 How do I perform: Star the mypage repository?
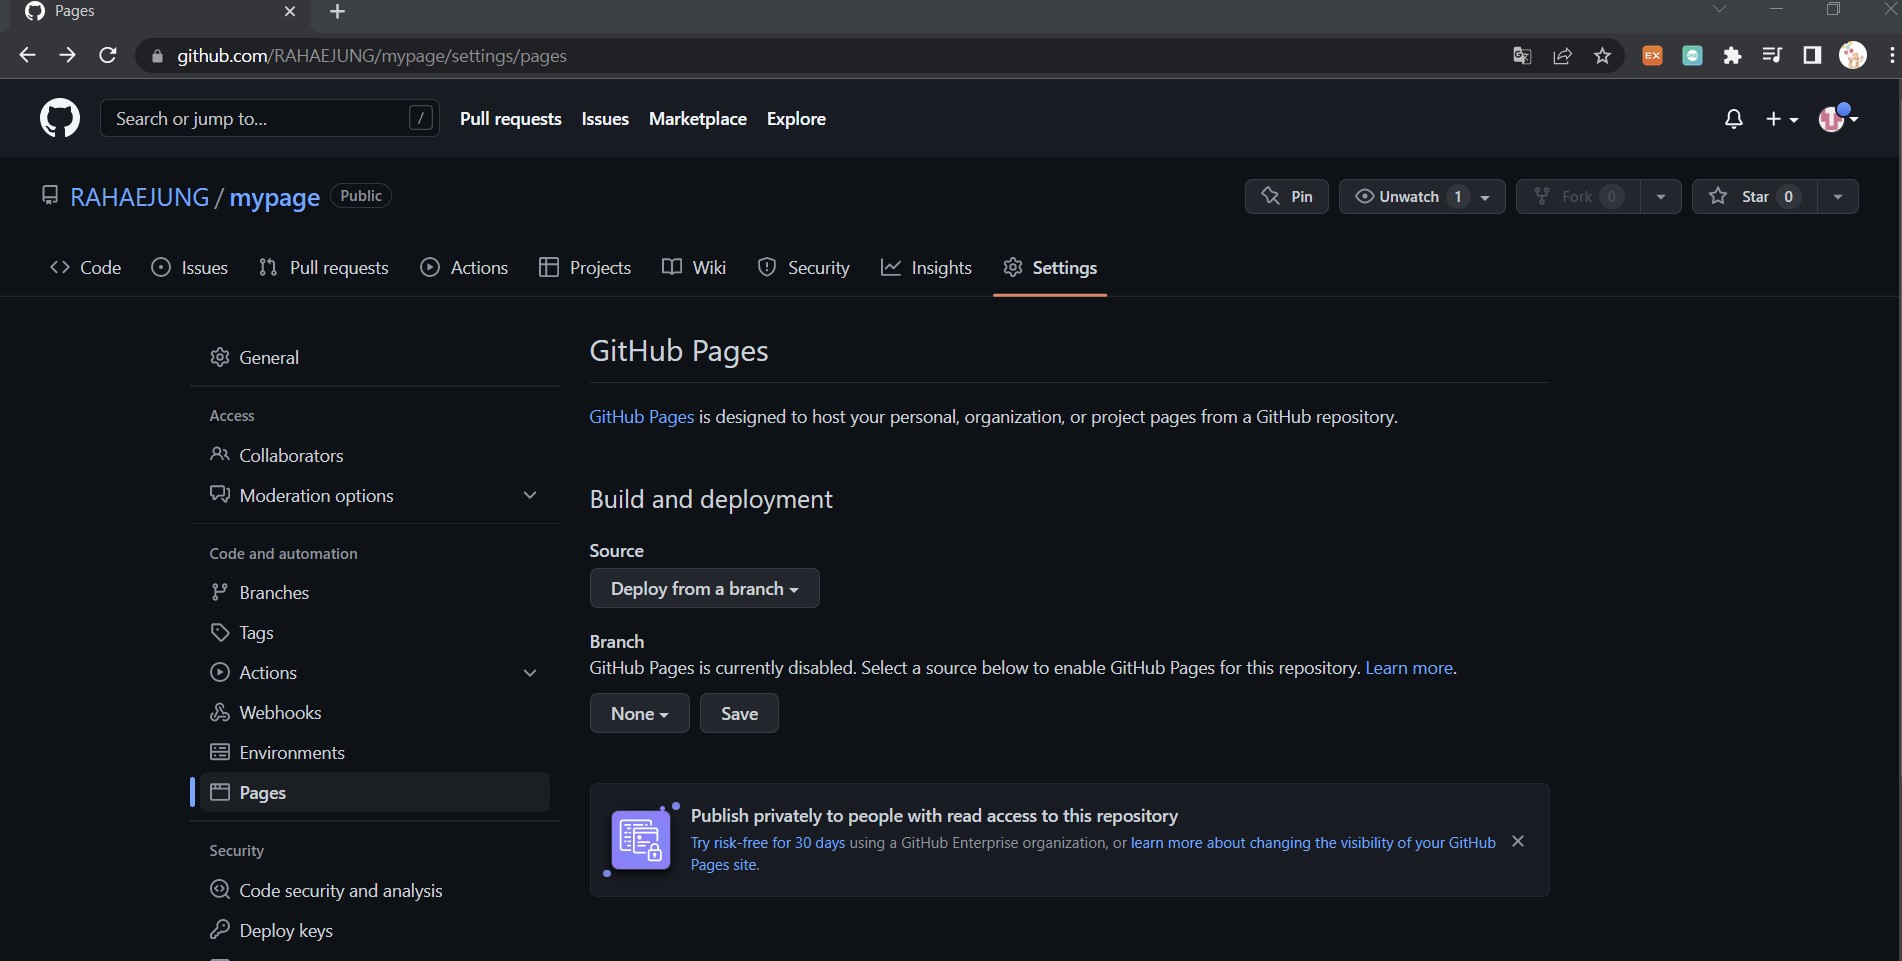tap(1754, 196)
